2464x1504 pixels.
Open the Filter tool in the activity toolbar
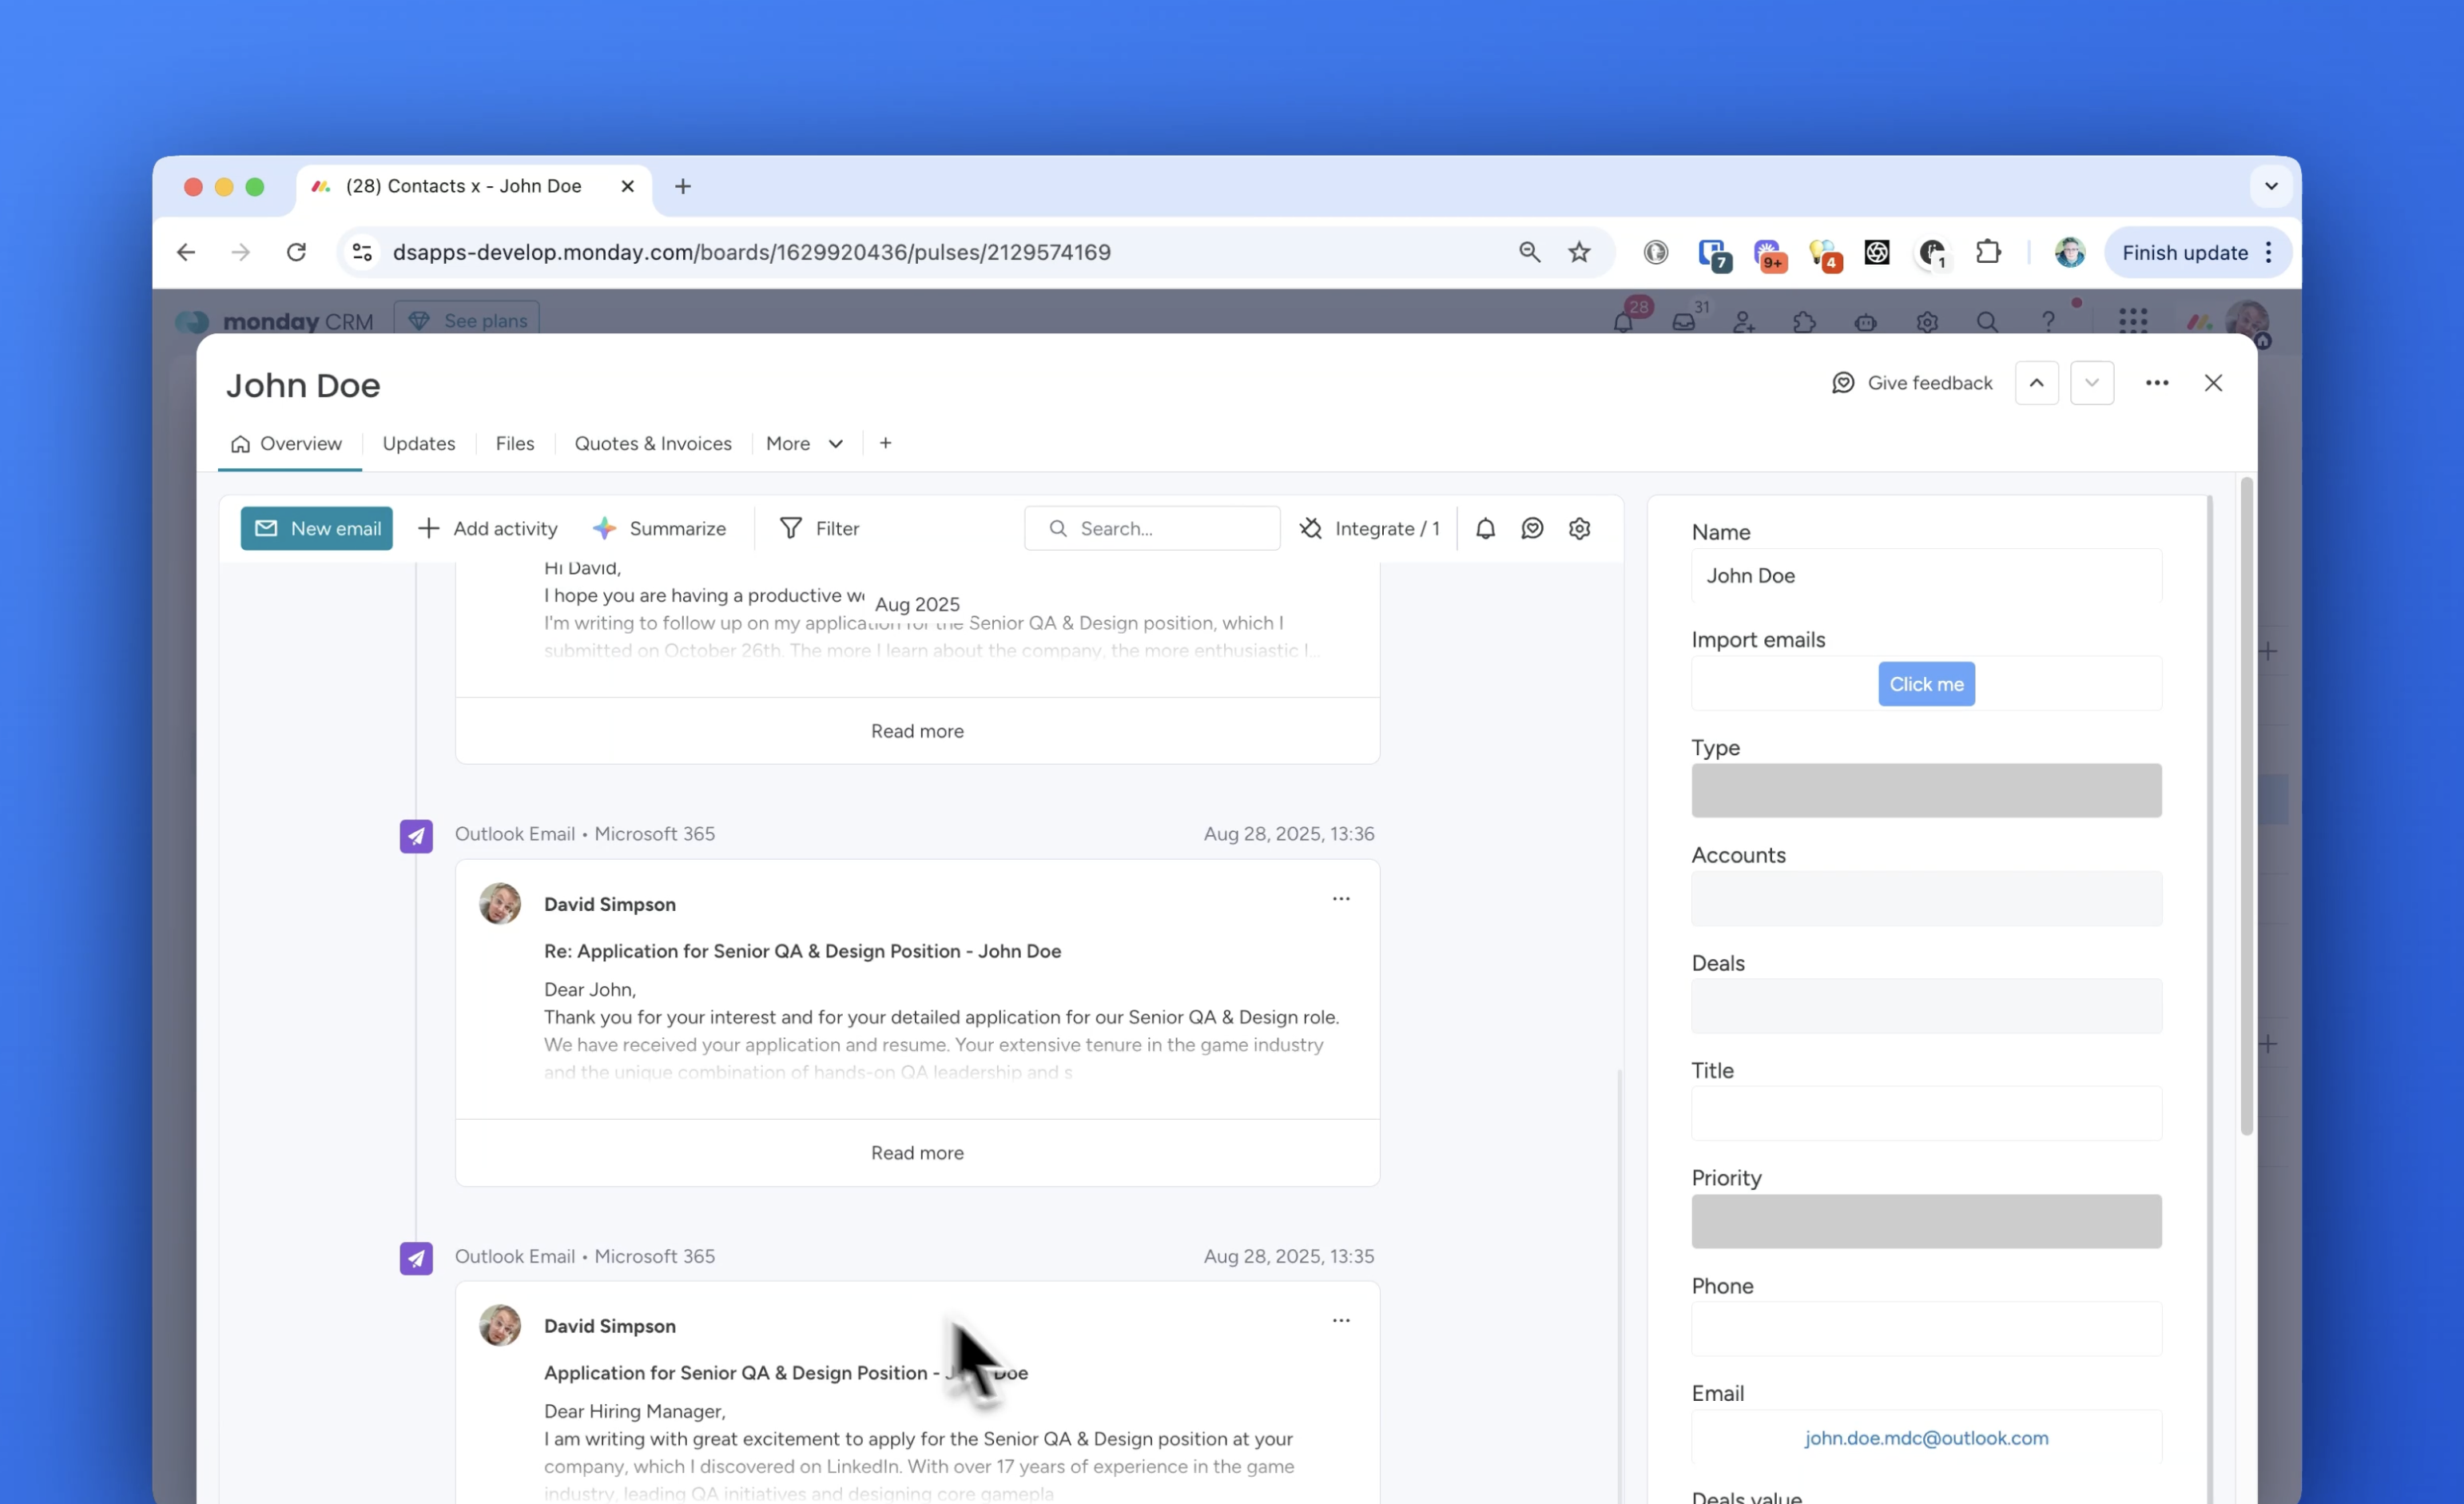coord(819,528)
